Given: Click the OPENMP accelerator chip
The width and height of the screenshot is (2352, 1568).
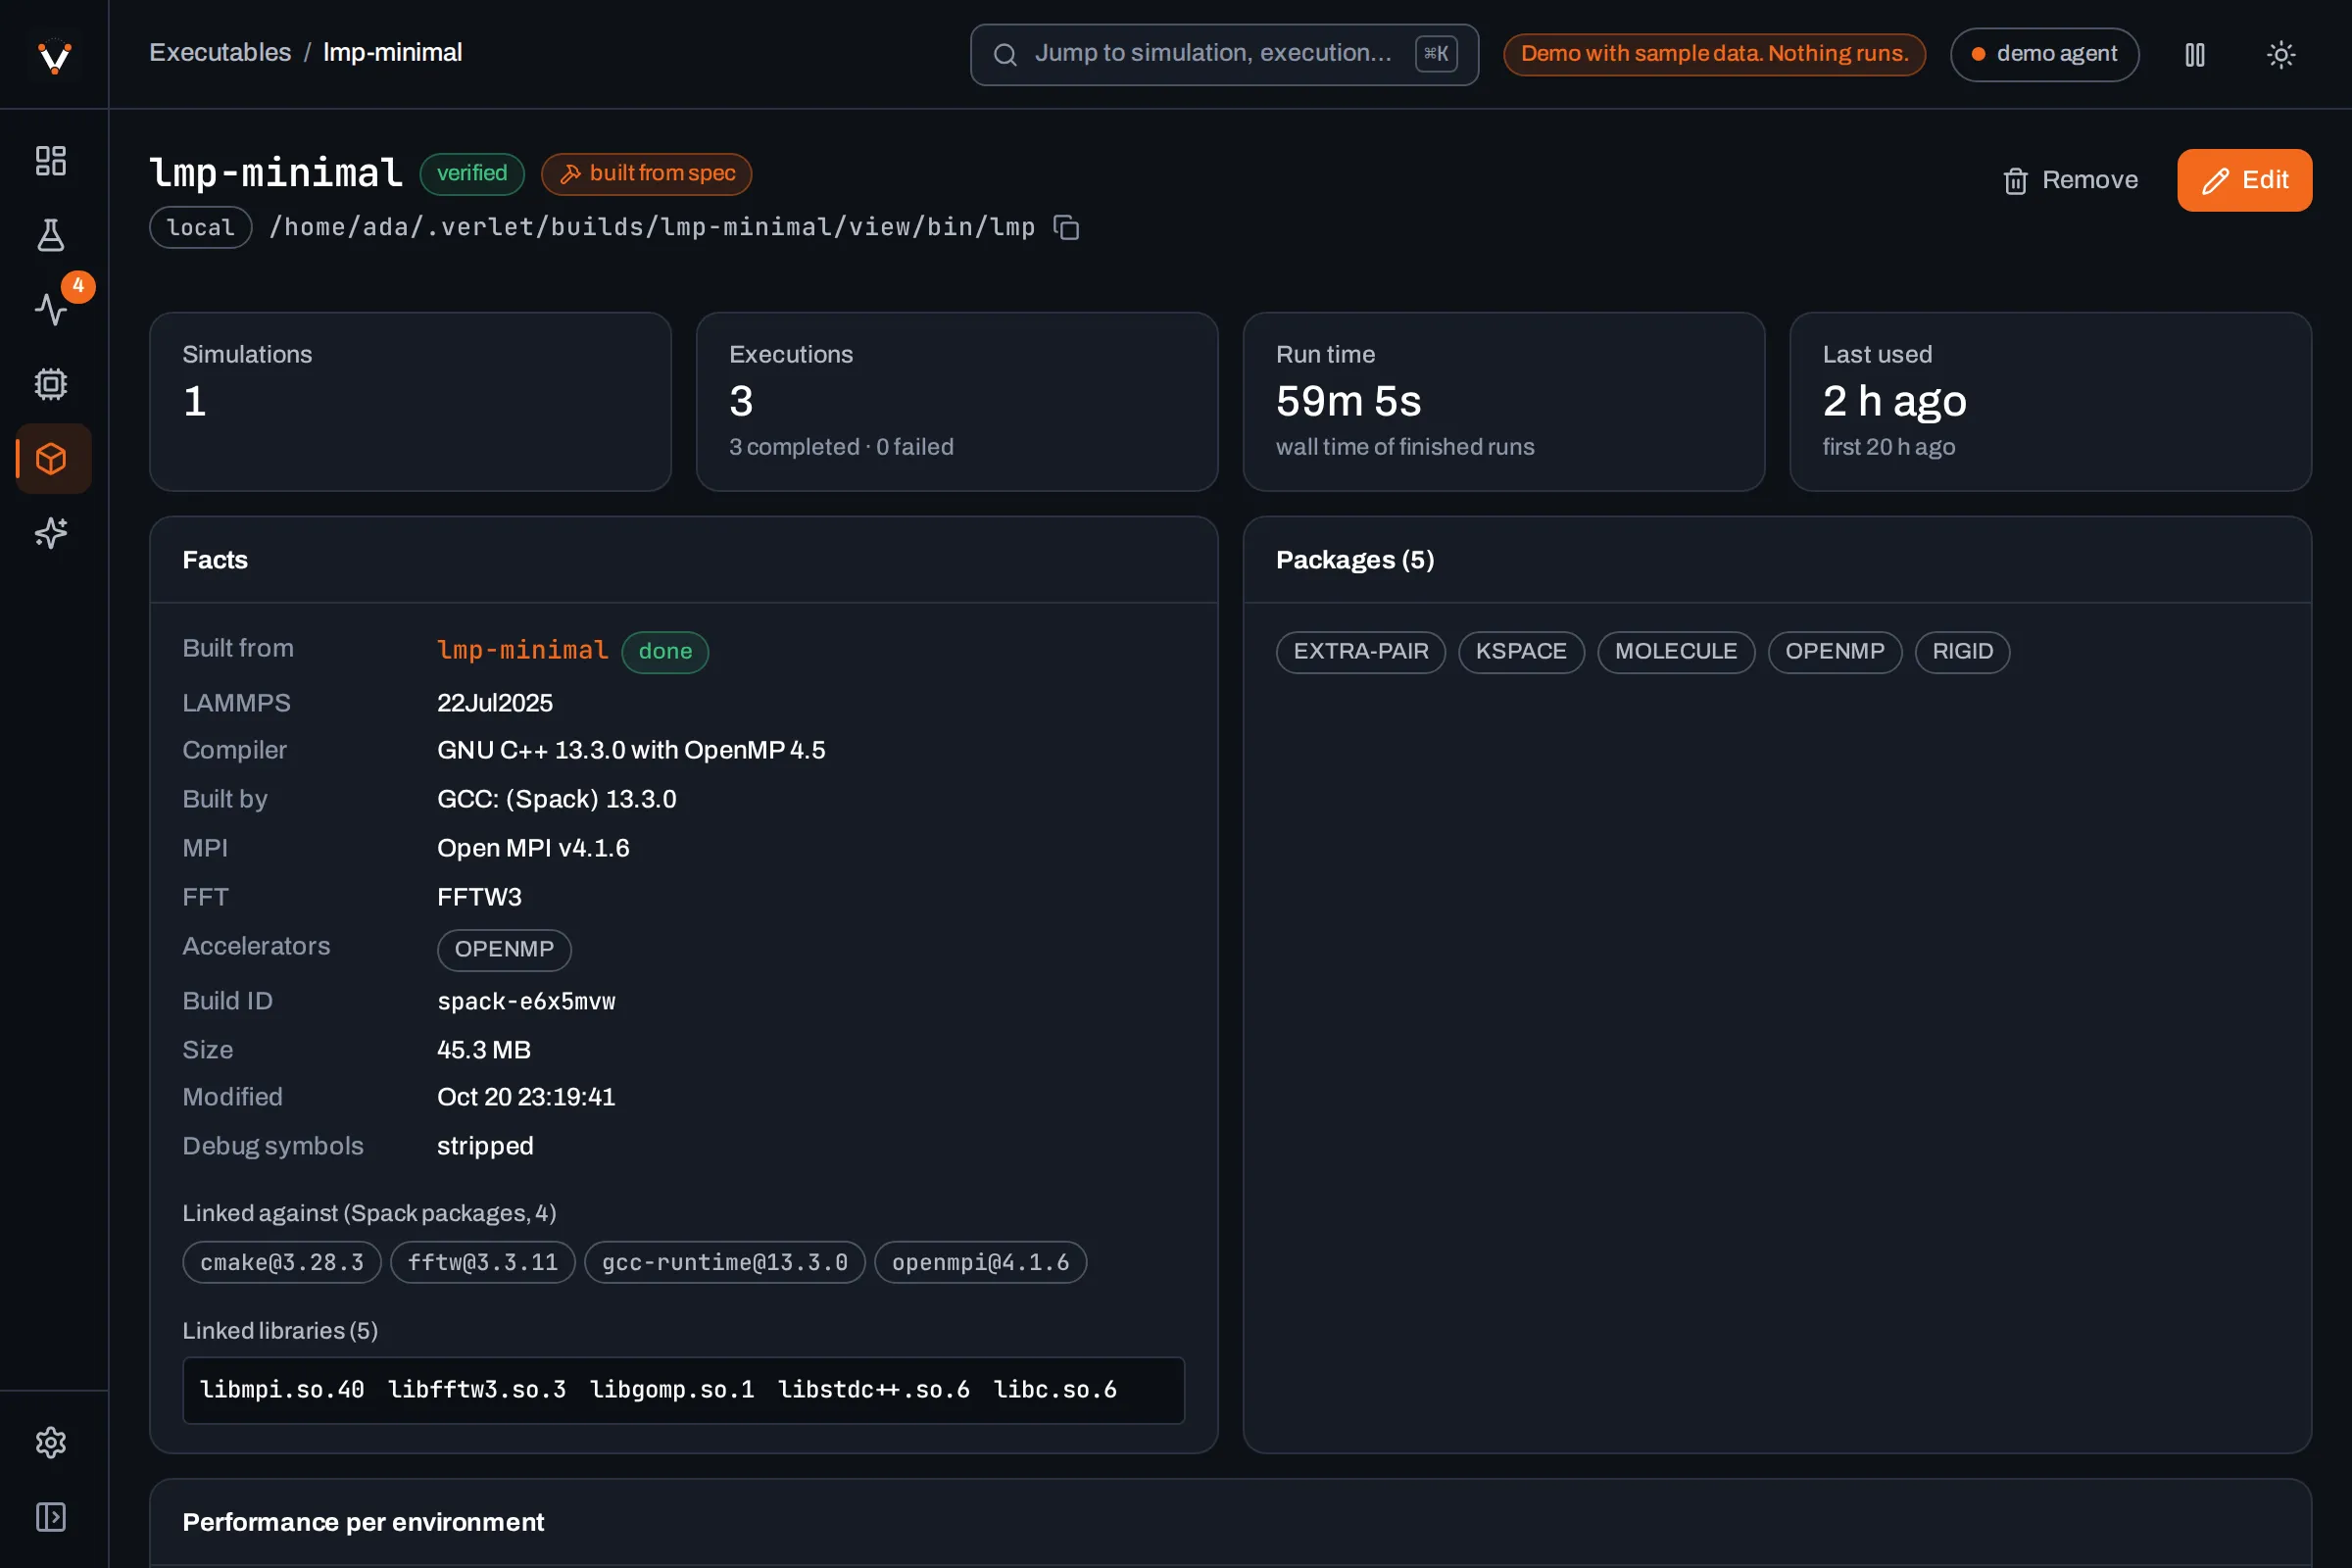Looking at the screenshot, I should point(504,950).
